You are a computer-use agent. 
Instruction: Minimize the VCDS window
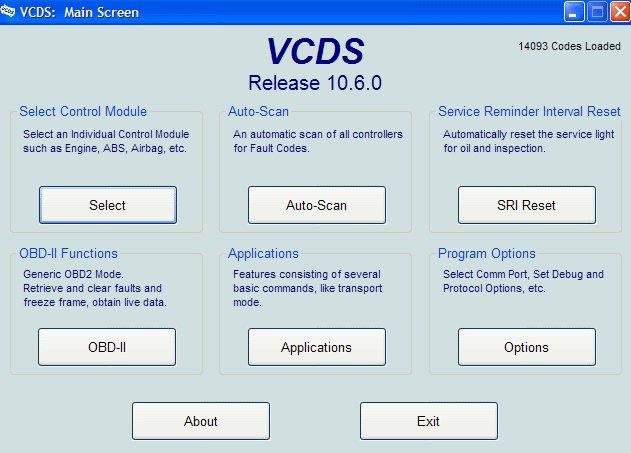[574, 12]
